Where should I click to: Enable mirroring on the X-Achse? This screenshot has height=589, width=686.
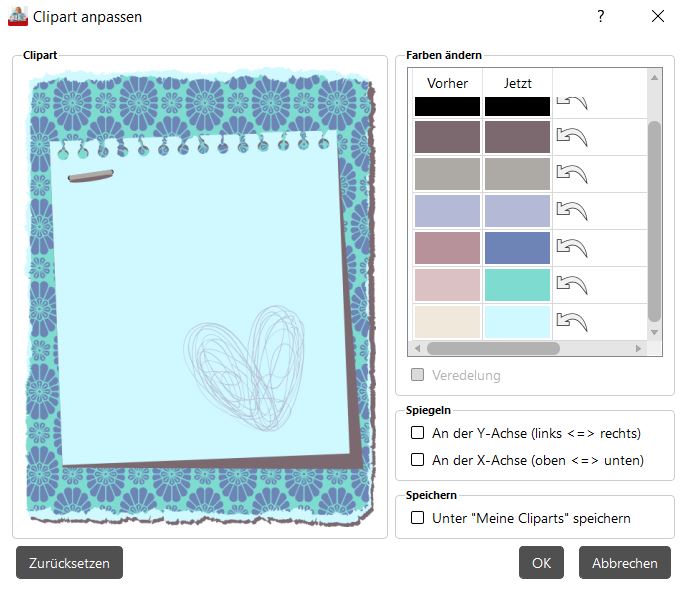tap(418, 460)
